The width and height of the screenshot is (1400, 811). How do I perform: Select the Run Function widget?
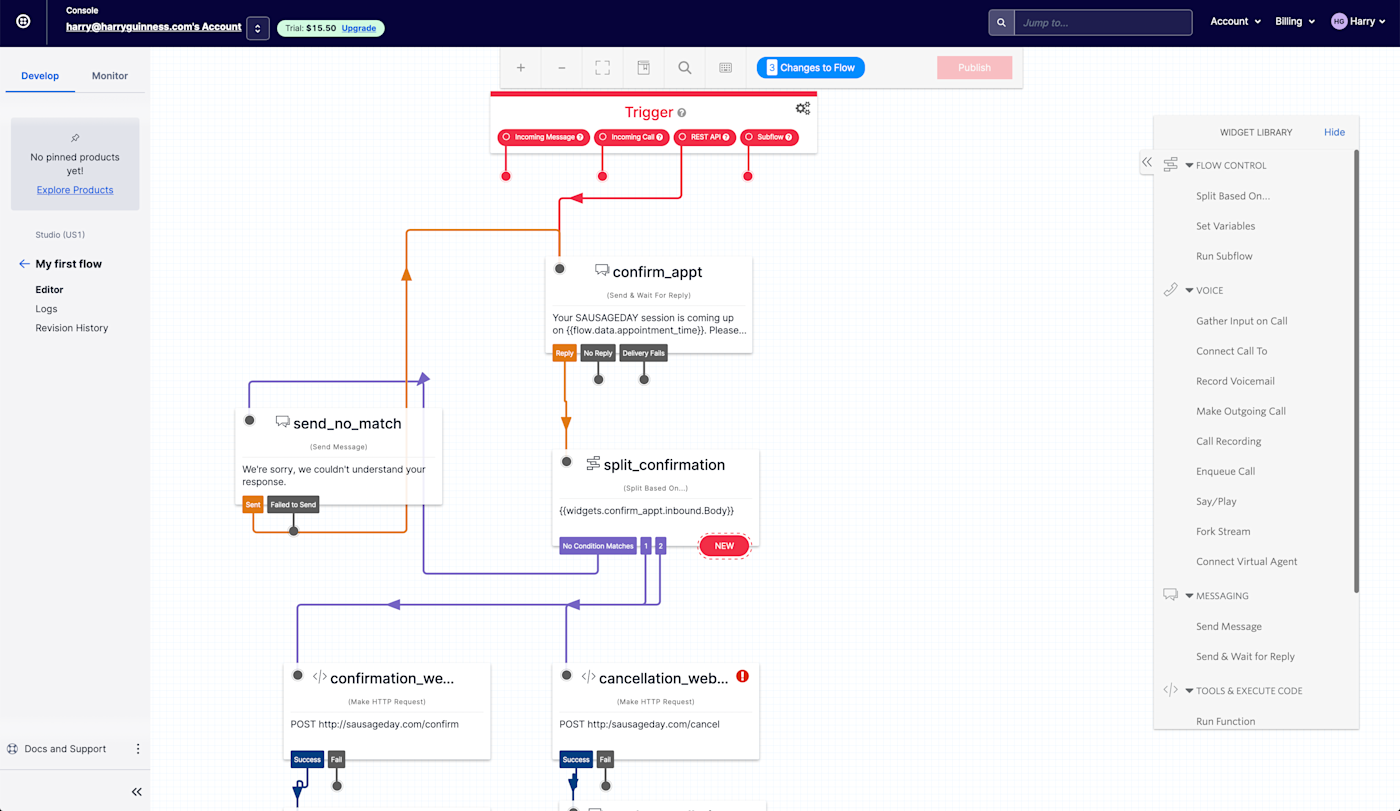(x=1225, y=721)
